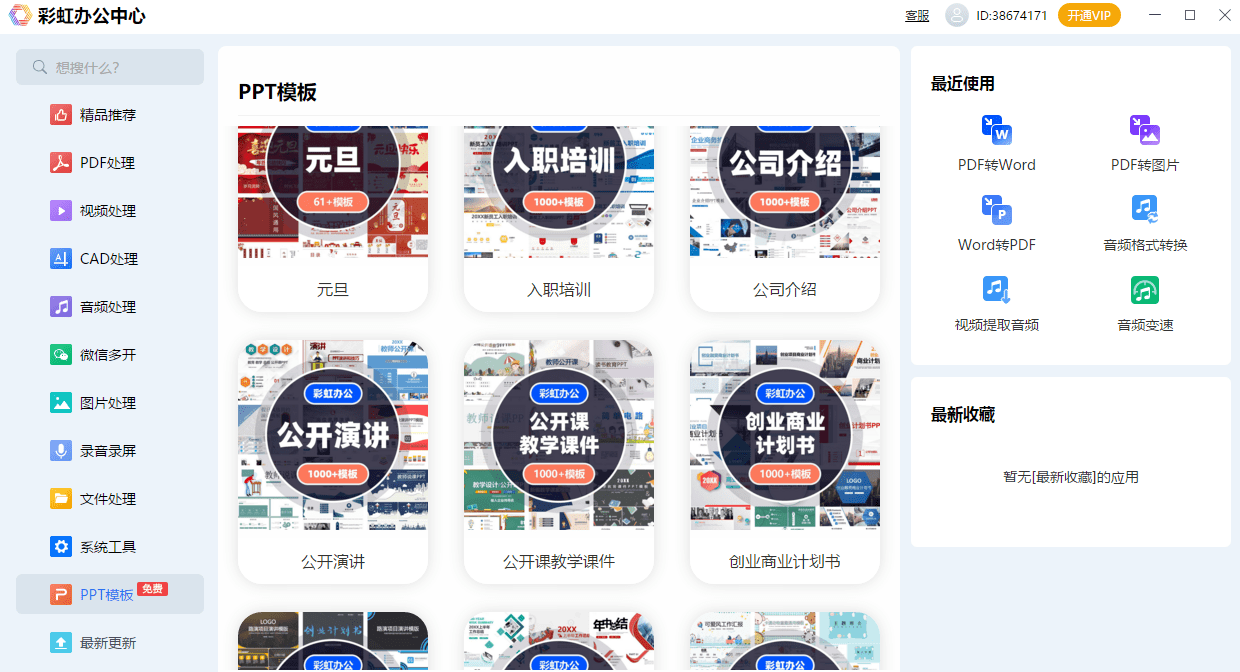Click the user avatar icon
The image size is (1240, 672).
(957, 15)
